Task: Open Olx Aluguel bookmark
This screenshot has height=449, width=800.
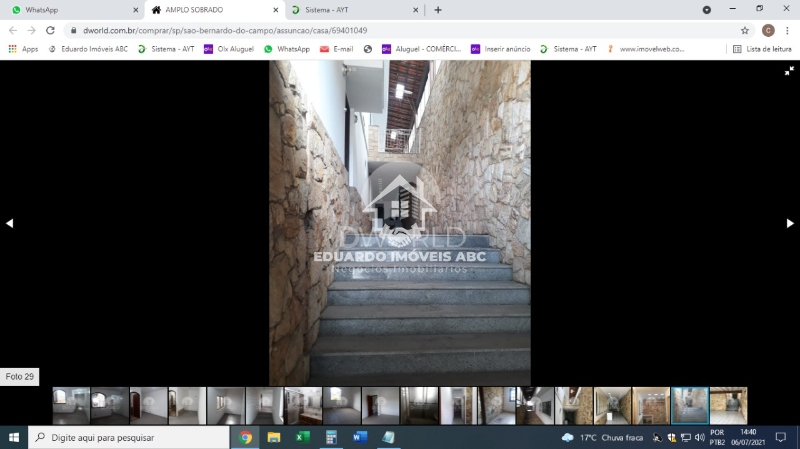Action: [229, 49]
